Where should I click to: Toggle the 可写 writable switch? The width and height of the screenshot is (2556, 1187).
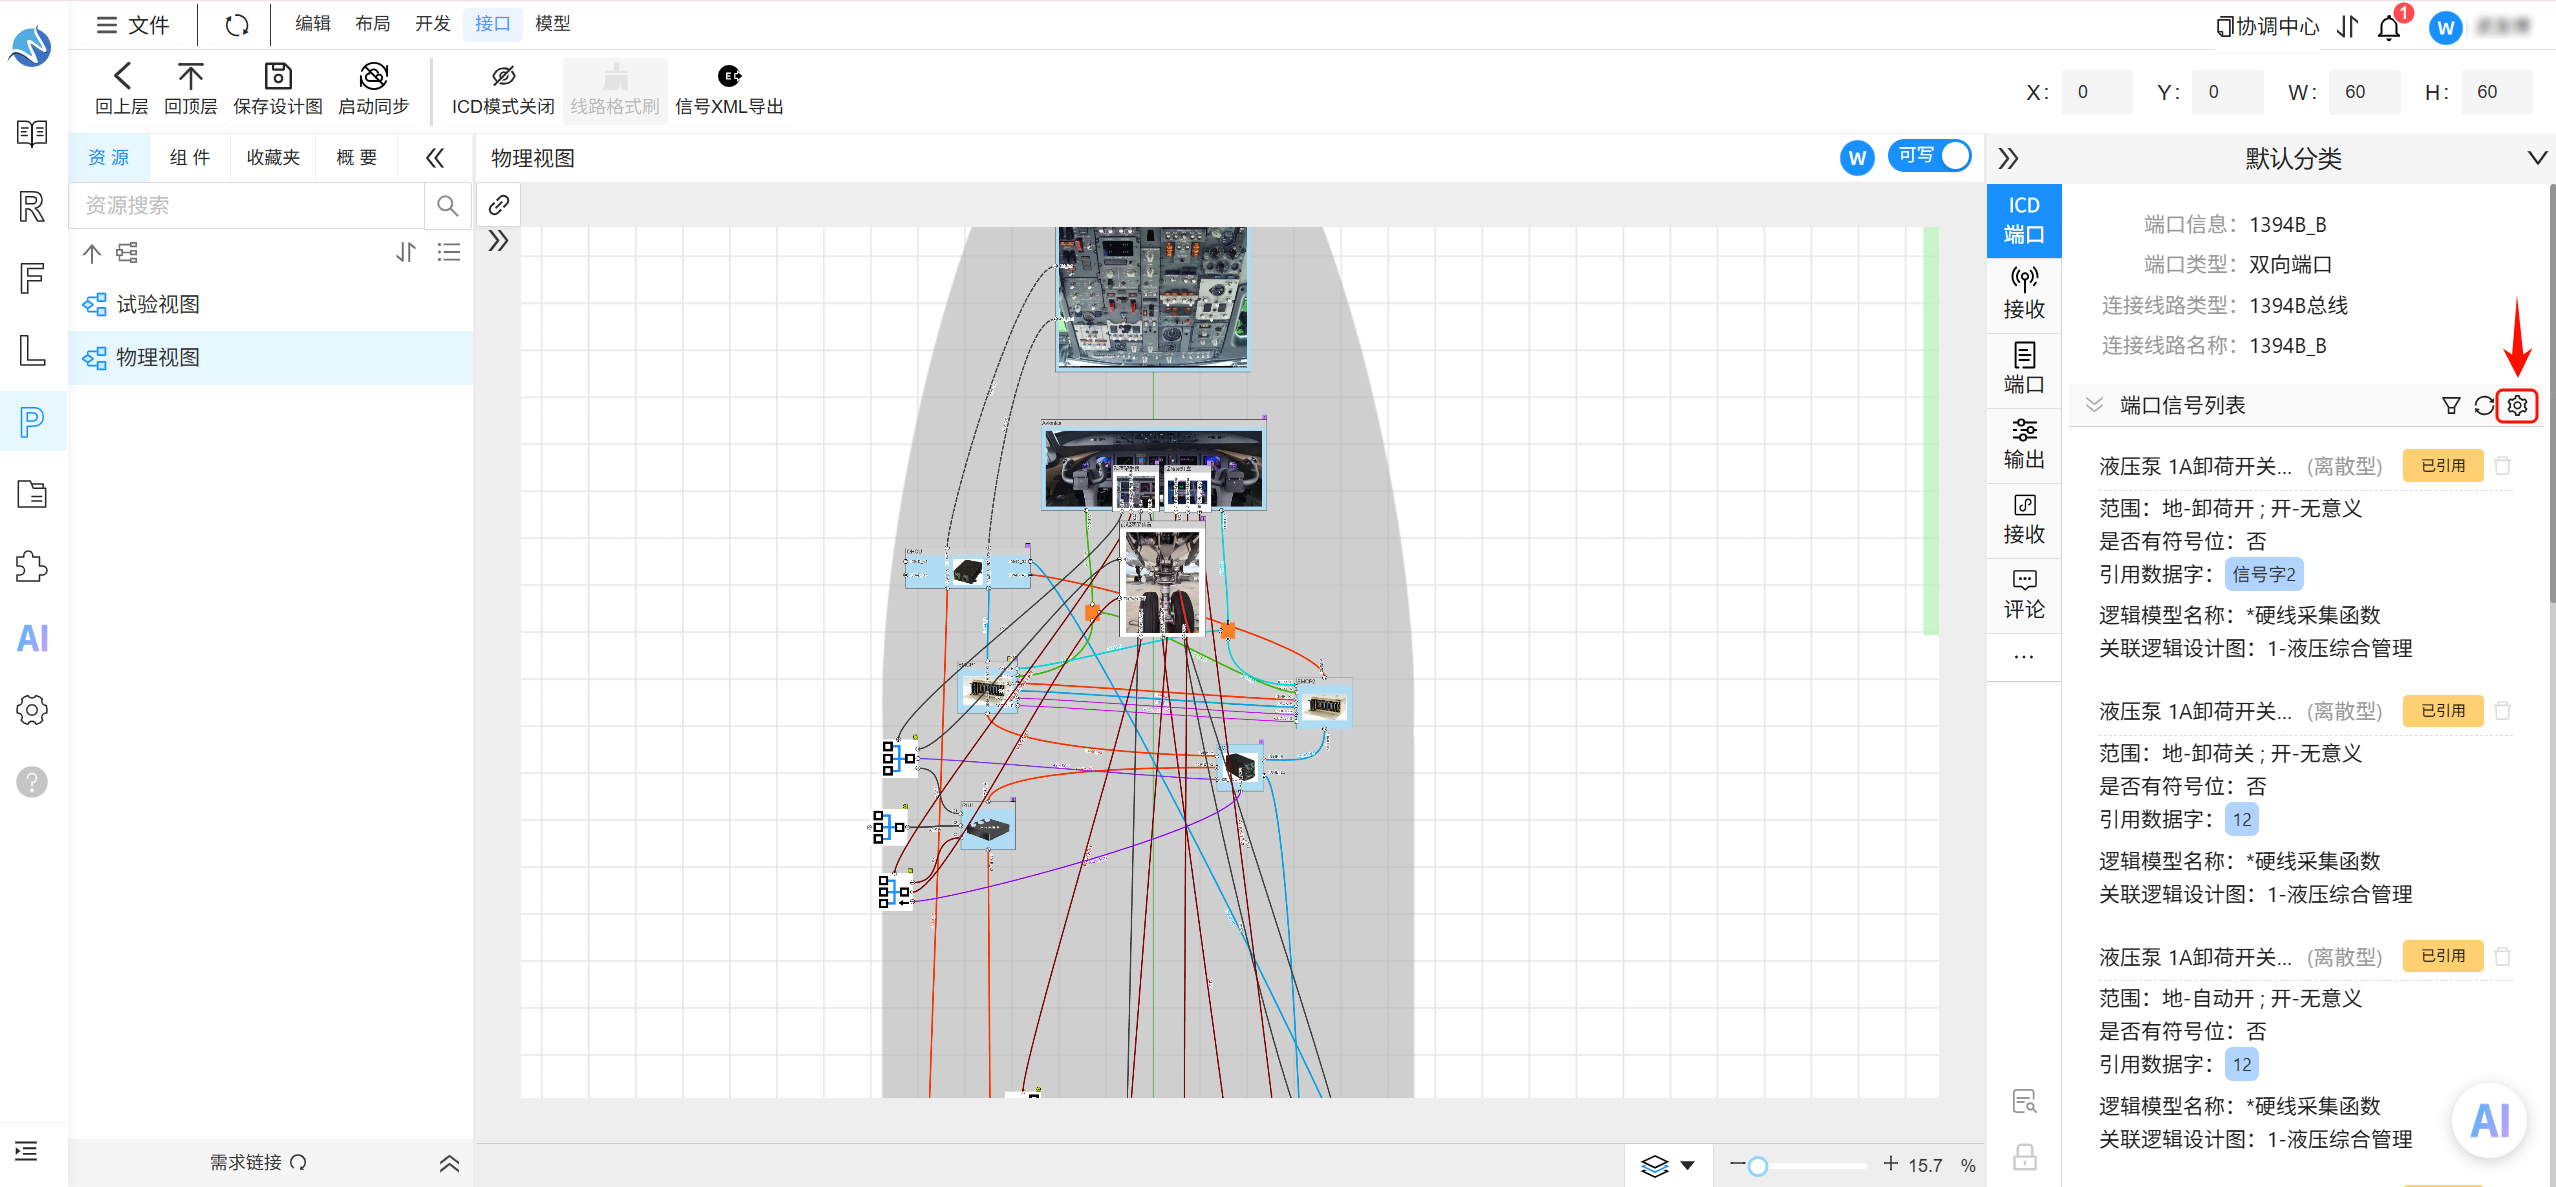pyautogui.click(x=1930, y=157)
